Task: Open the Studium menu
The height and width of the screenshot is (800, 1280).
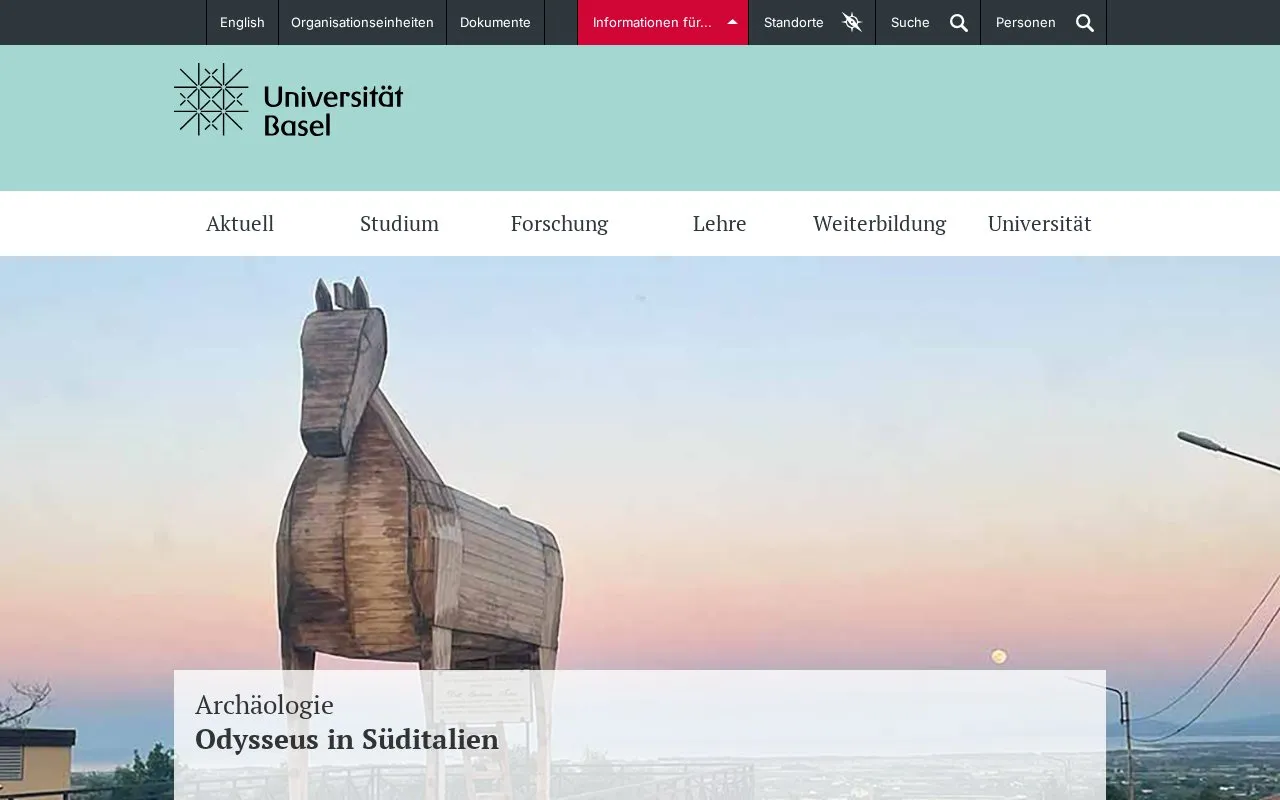Action: [x=399, y=223]
